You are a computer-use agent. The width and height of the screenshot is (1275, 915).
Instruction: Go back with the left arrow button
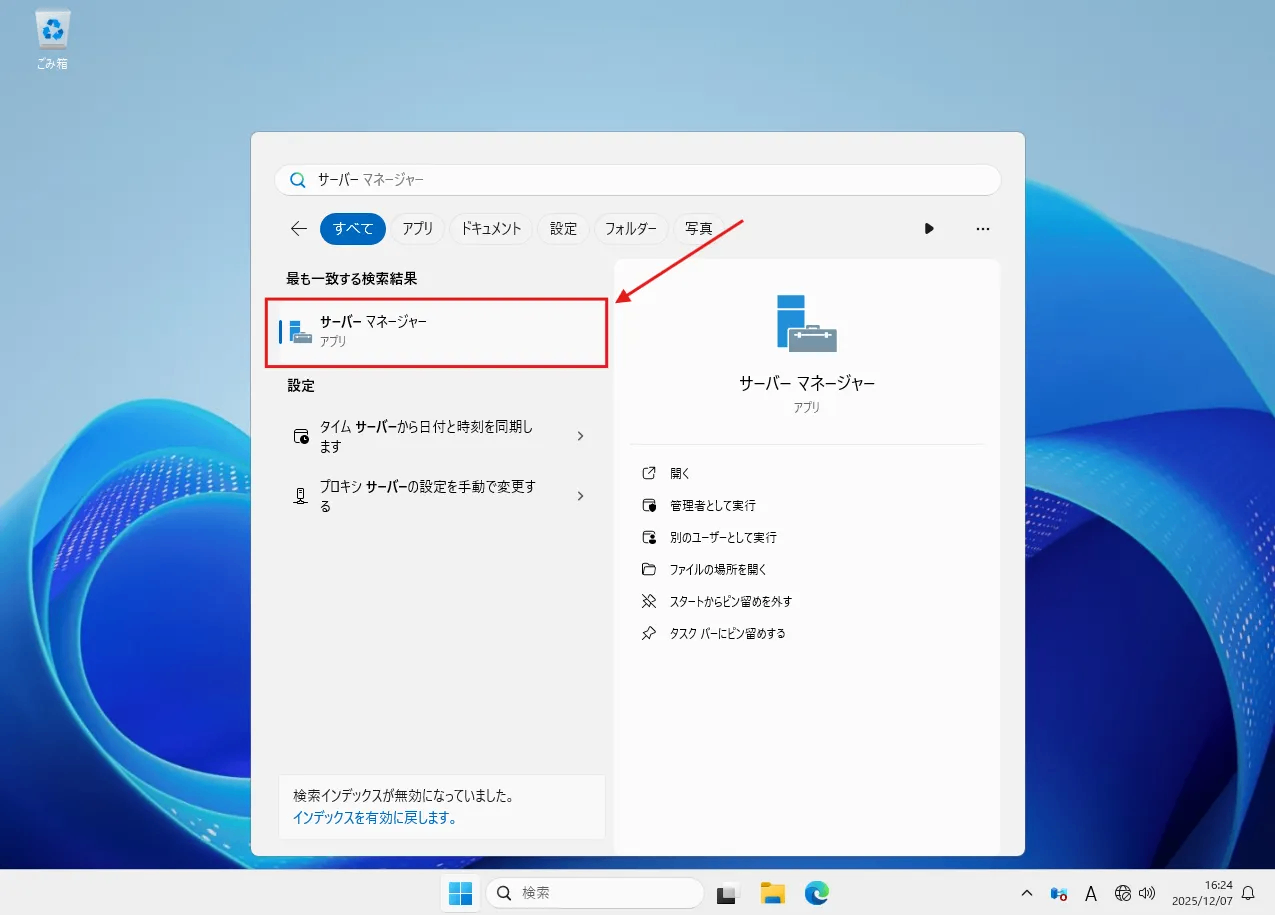click(x=298, y=229)
